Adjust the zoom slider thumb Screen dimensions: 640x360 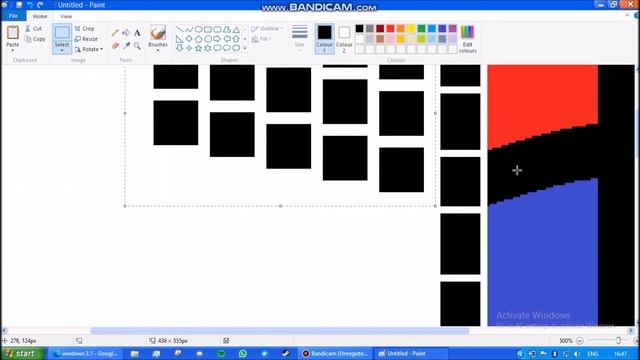point(618,340)
